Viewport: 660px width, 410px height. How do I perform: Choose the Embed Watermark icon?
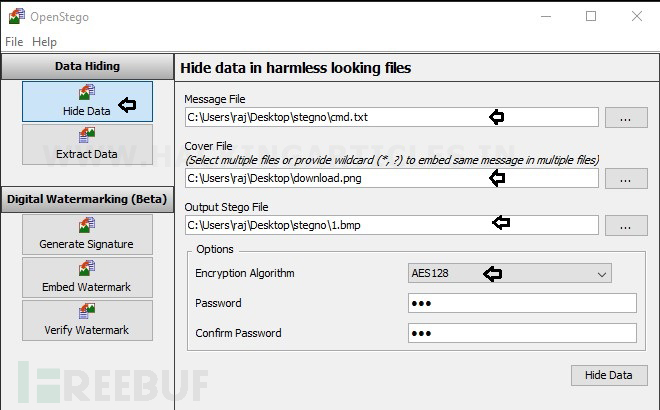[87, 268]
